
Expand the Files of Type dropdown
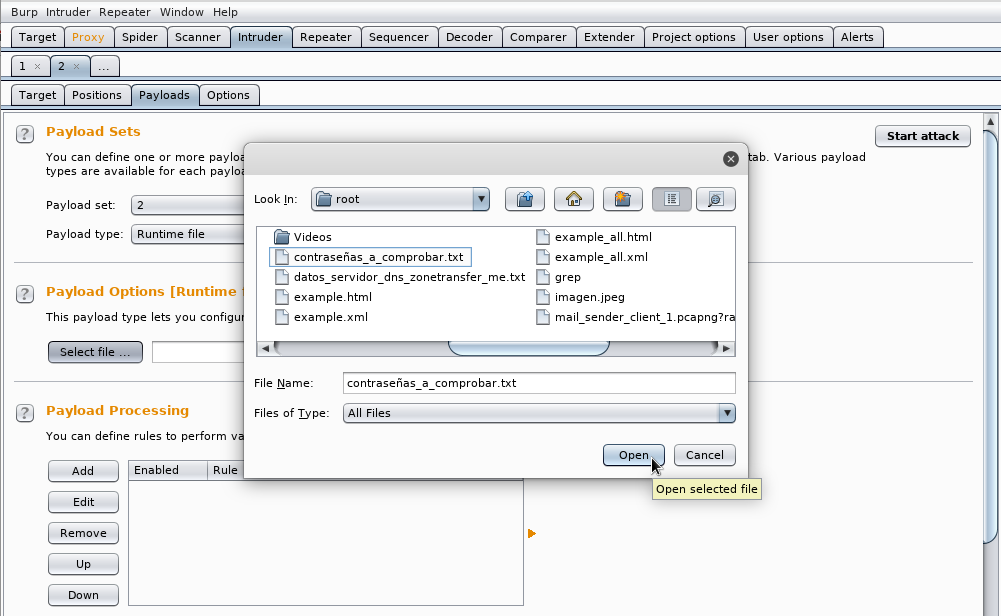point(726,413)
